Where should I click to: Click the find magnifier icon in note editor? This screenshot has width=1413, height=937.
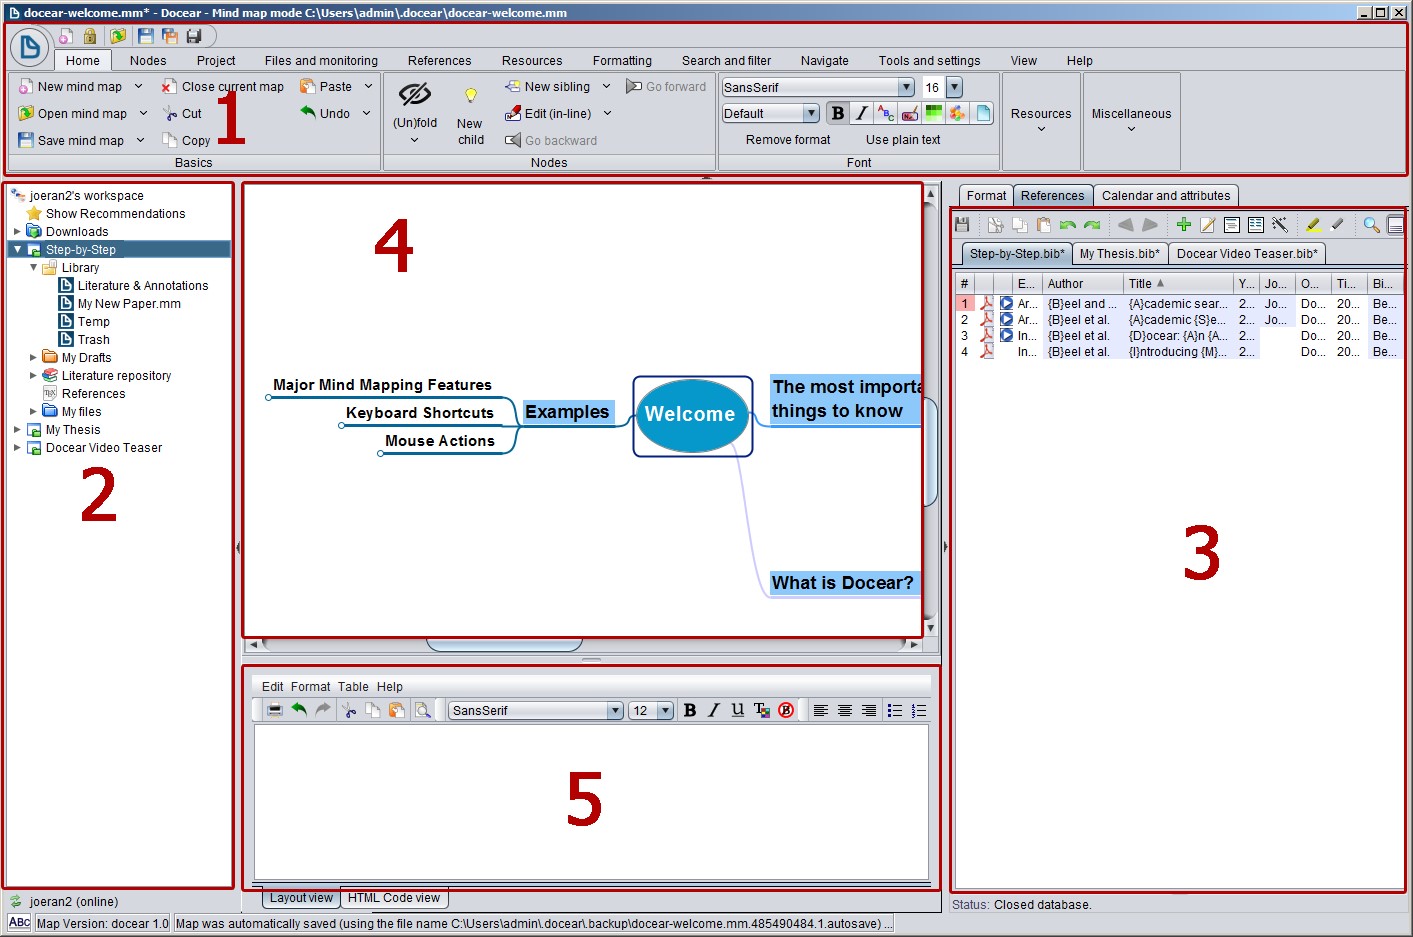coord(423,710)
